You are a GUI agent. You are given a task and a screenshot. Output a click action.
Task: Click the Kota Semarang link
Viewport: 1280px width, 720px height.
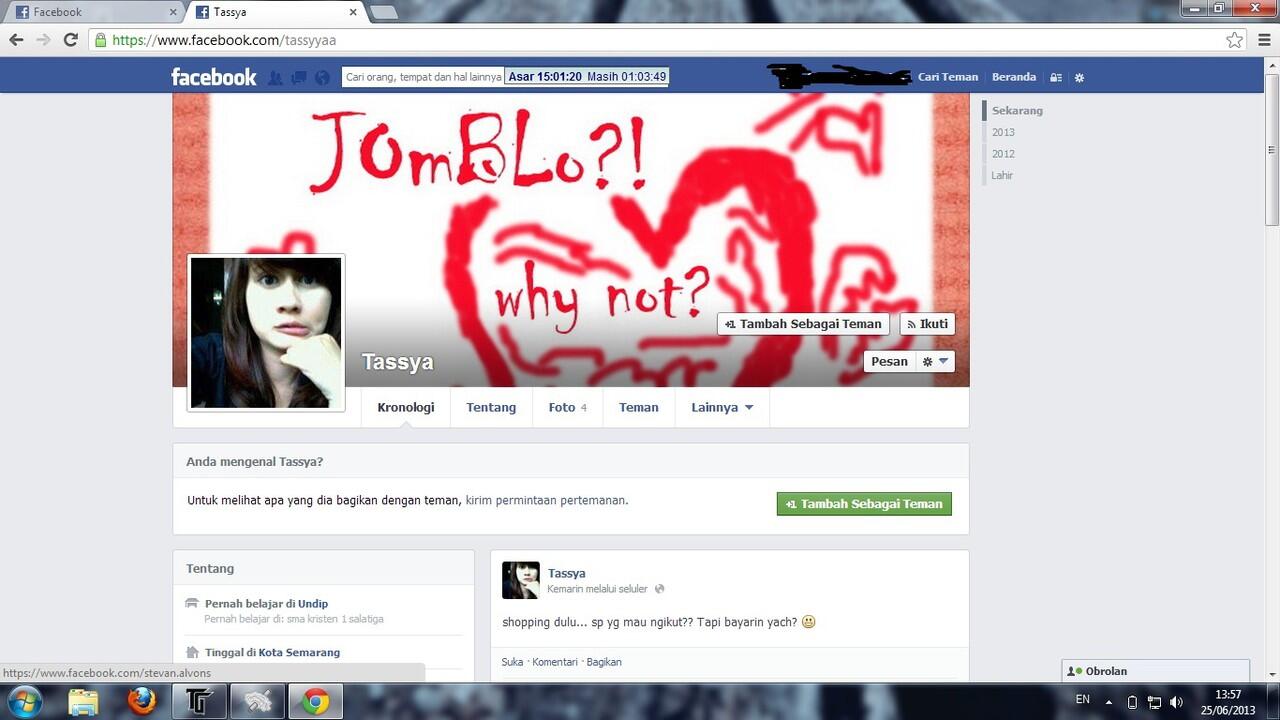(300, 652)
